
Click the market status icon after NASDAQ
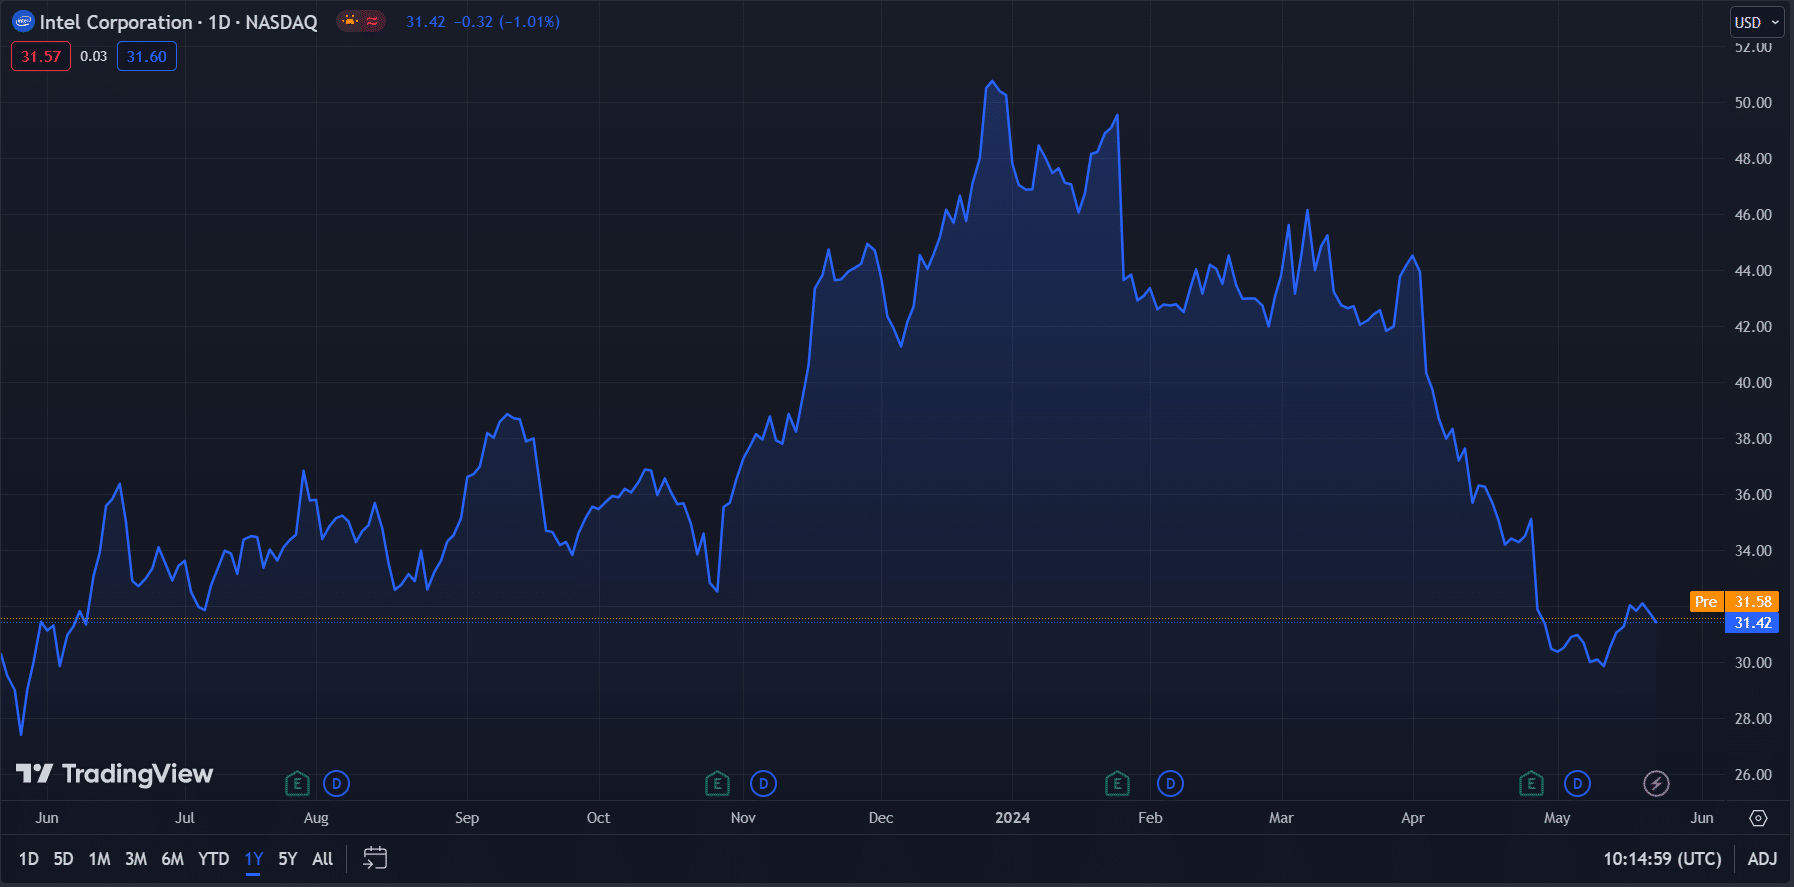(361, 21)
